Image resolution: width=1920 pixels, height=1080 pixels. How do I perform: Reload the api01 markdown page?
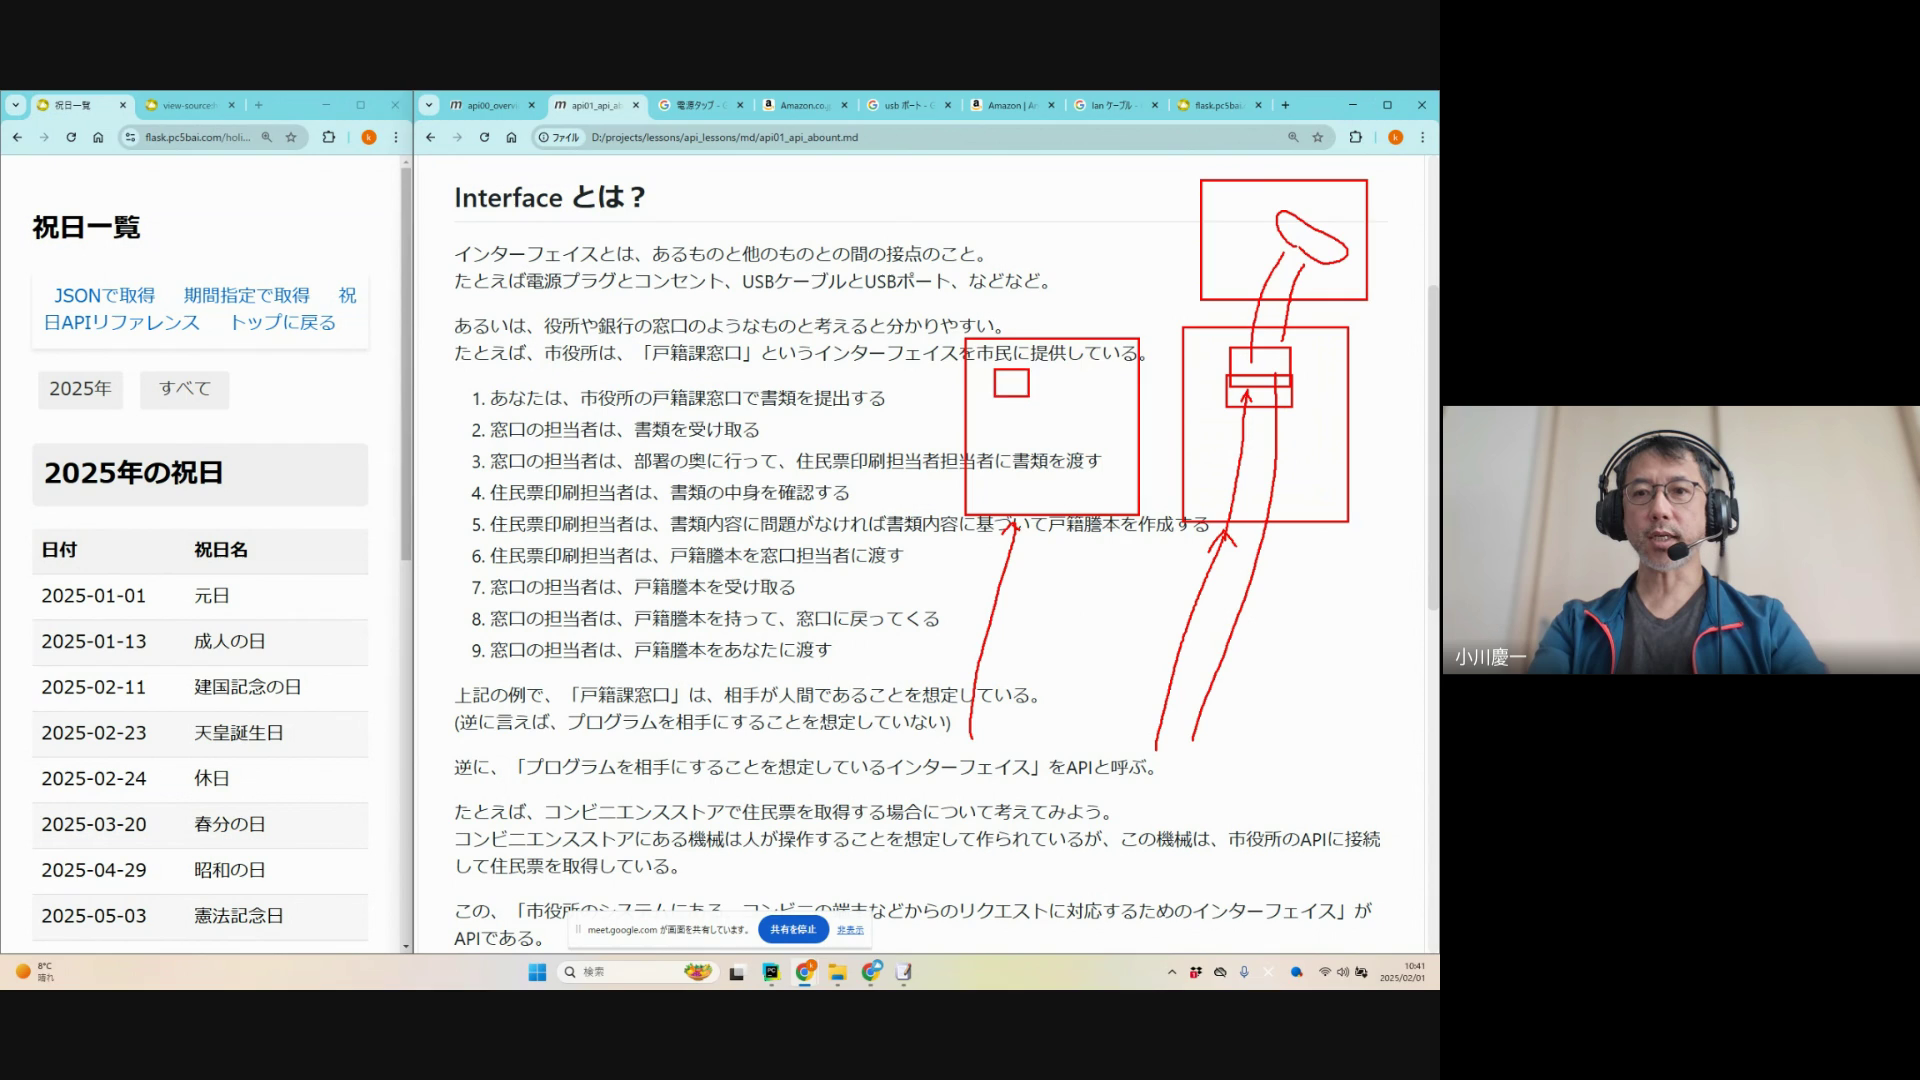[484, 138]
